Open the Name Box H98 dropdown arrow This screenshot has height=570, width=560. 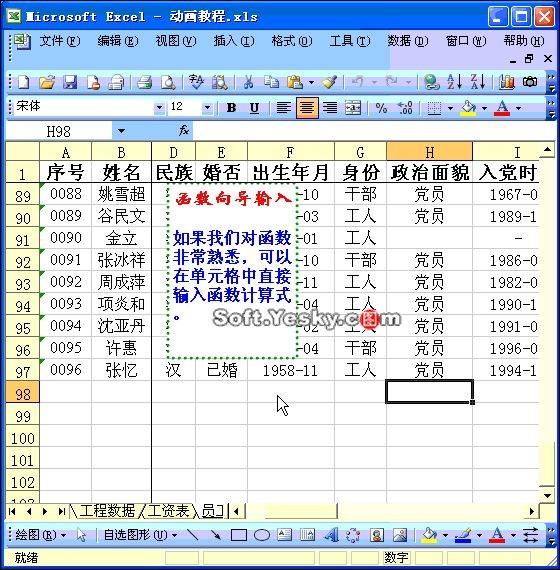pos(121,131)
